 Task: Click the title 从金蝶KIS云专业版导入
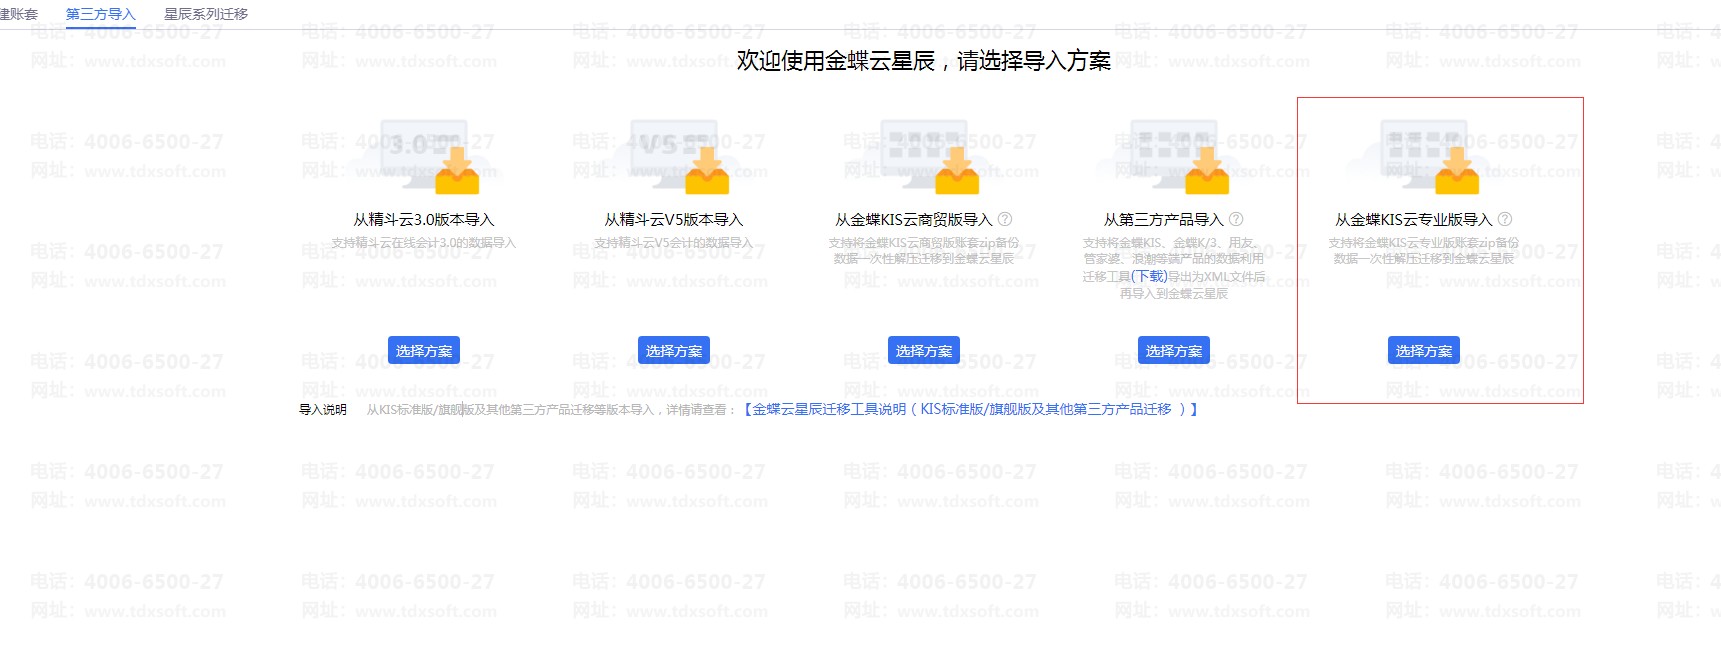[1414, 219]
